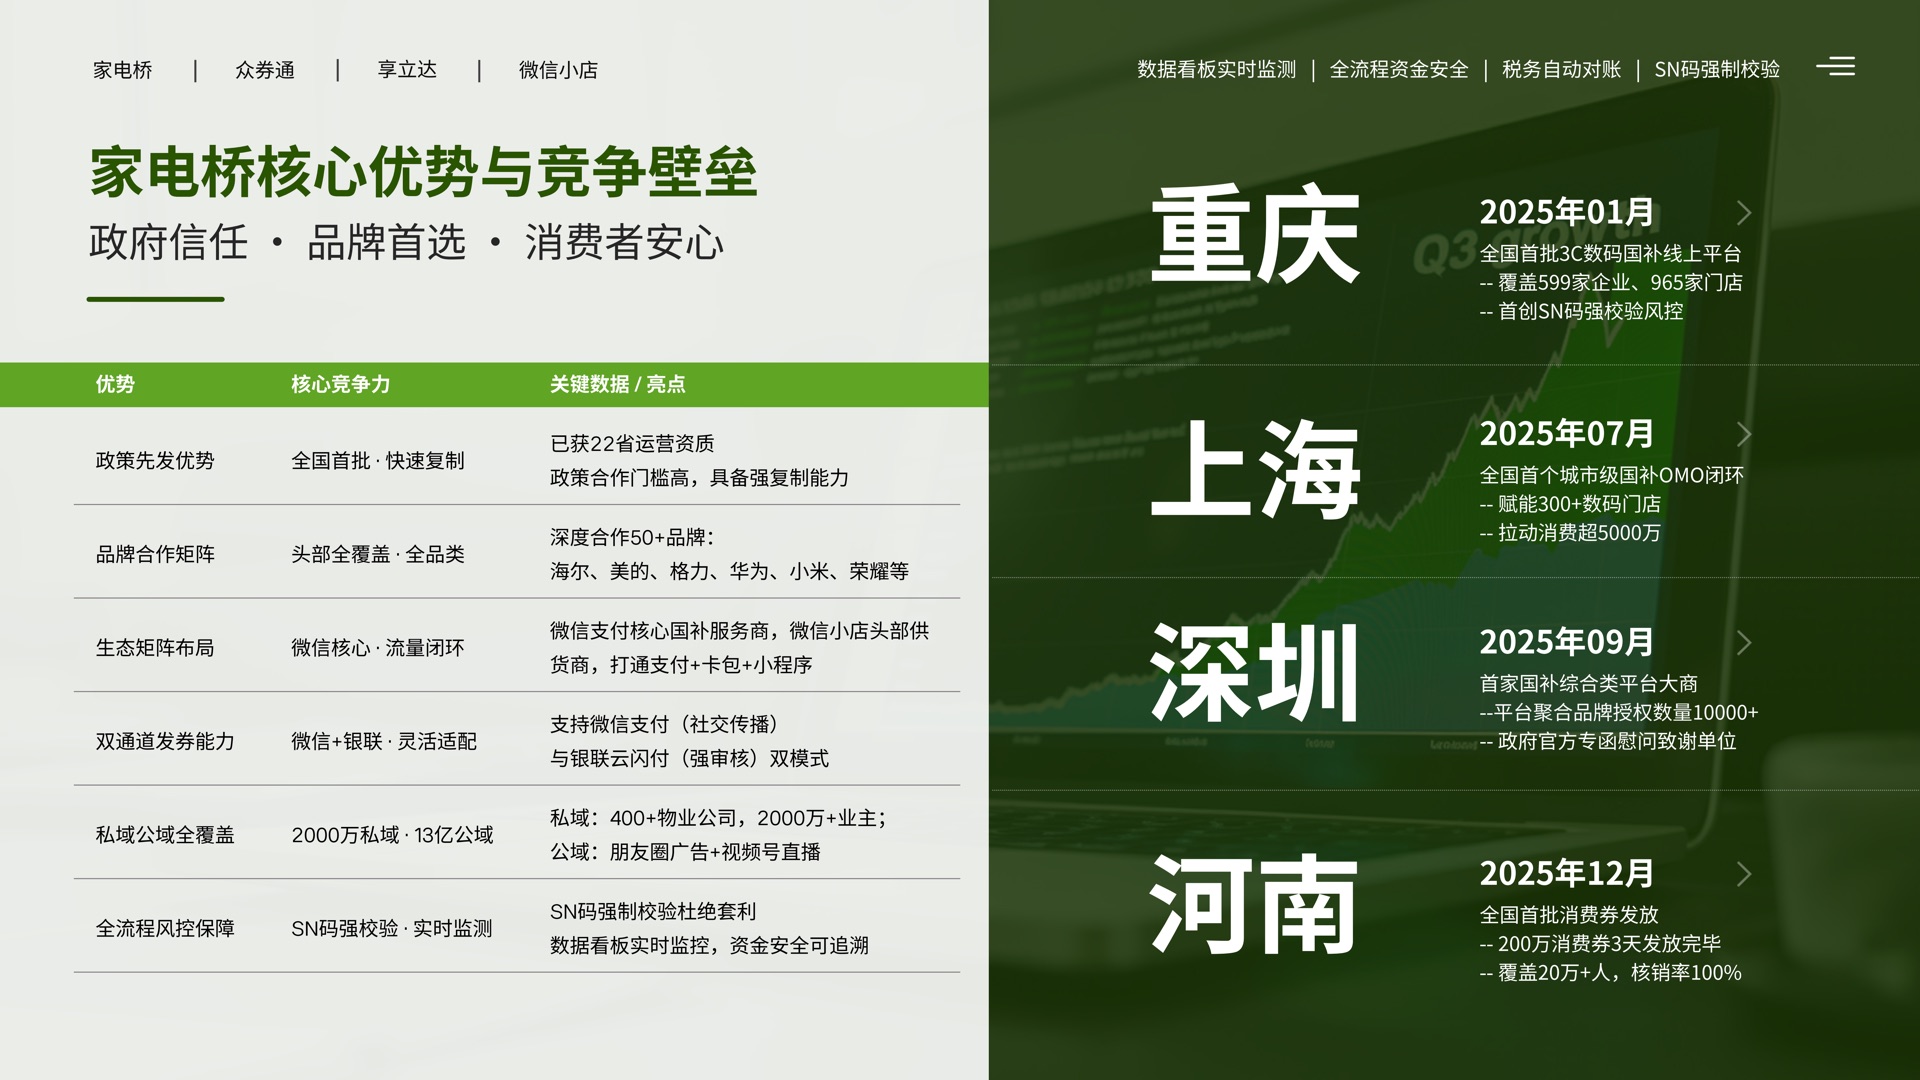Click the 微信核心 · 流量闭环 cell
Screen dimensions: 1920x1080
[378, 648]
